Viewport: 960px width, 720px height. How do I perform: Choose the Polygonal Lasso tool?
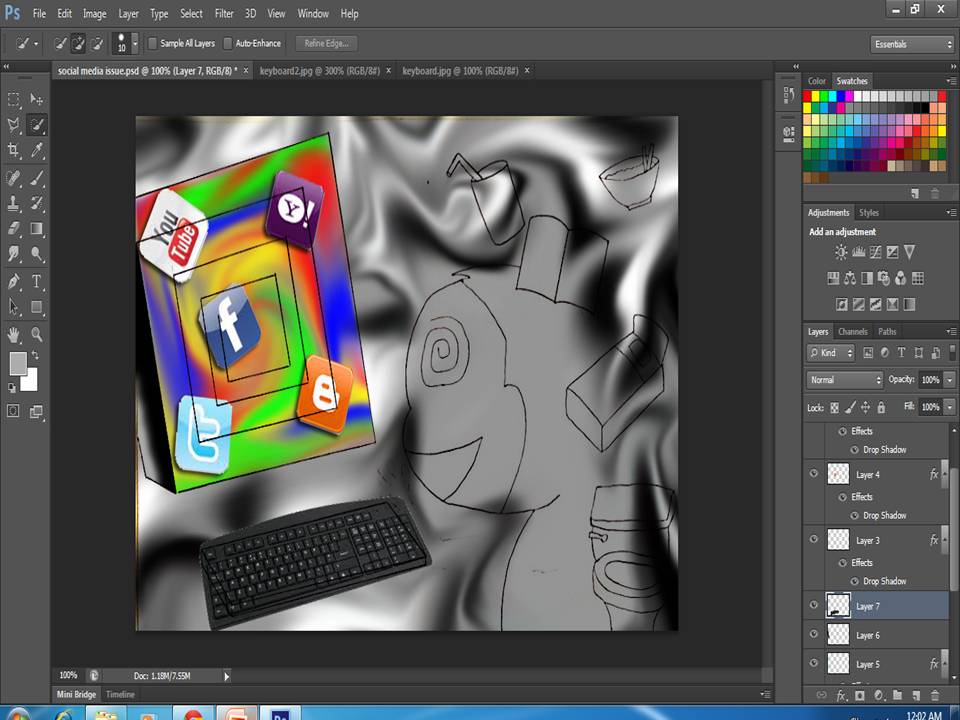pos(13,125)
